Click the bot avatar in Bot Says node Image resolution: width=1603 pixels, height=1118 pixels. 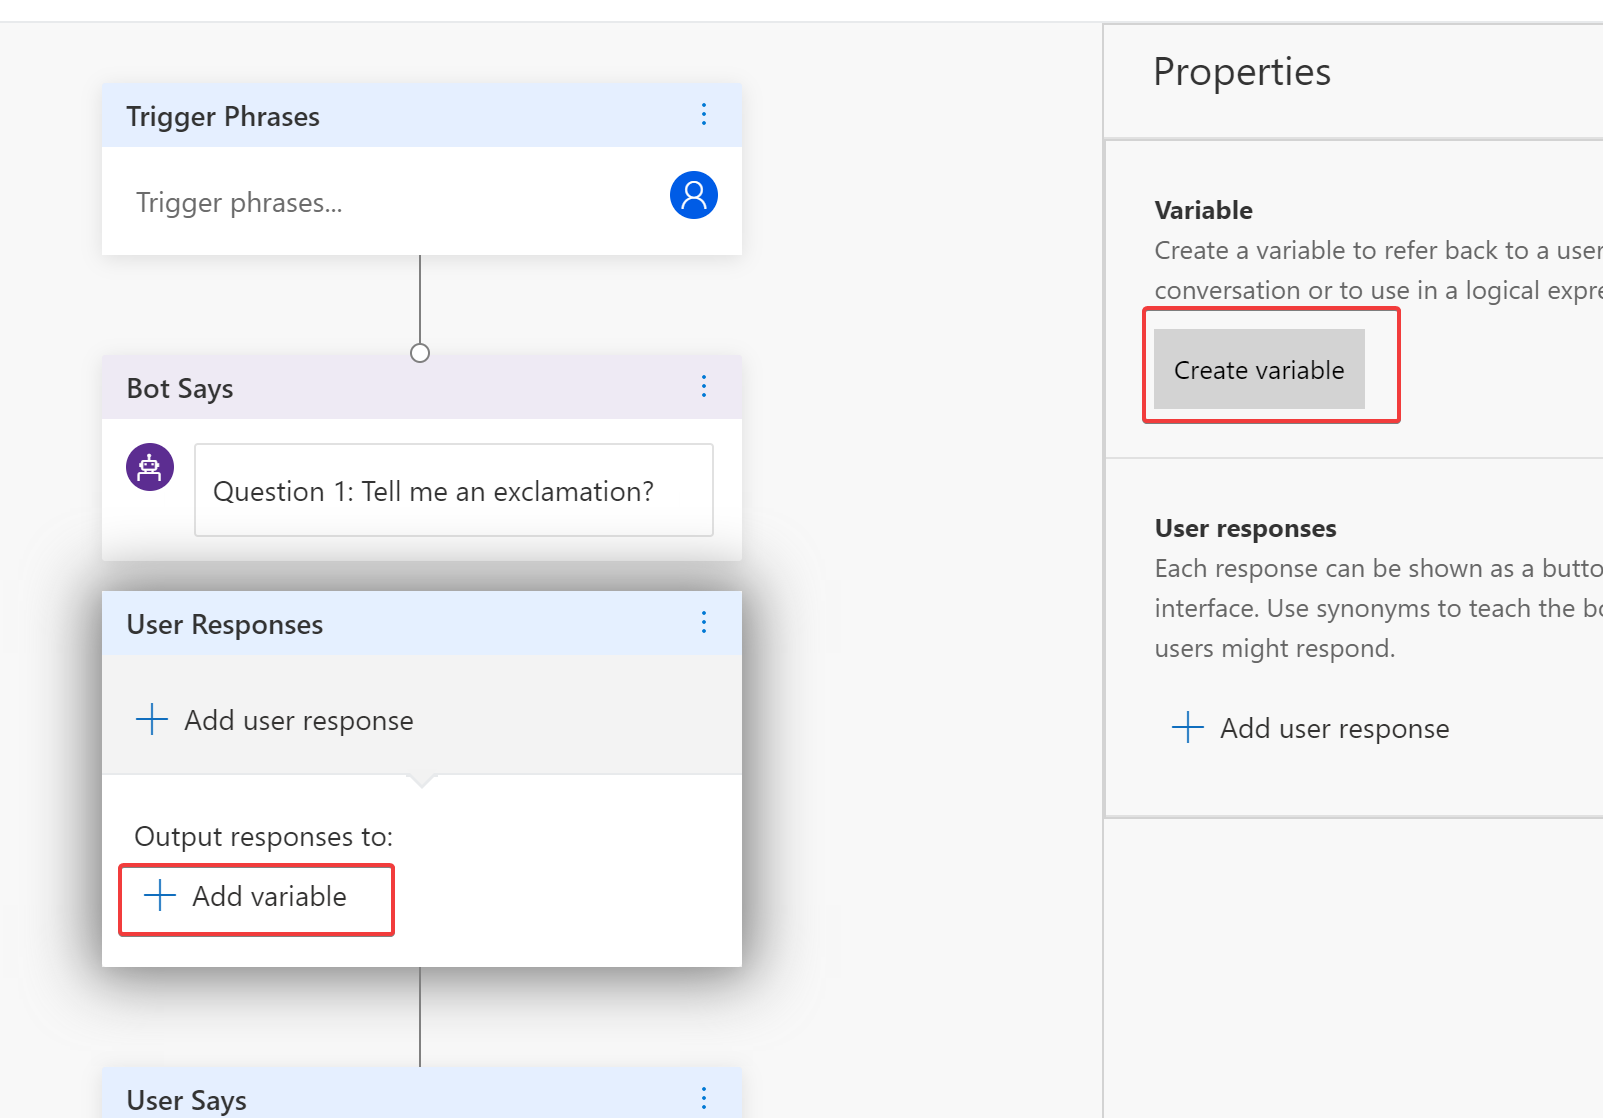point(149,466)
